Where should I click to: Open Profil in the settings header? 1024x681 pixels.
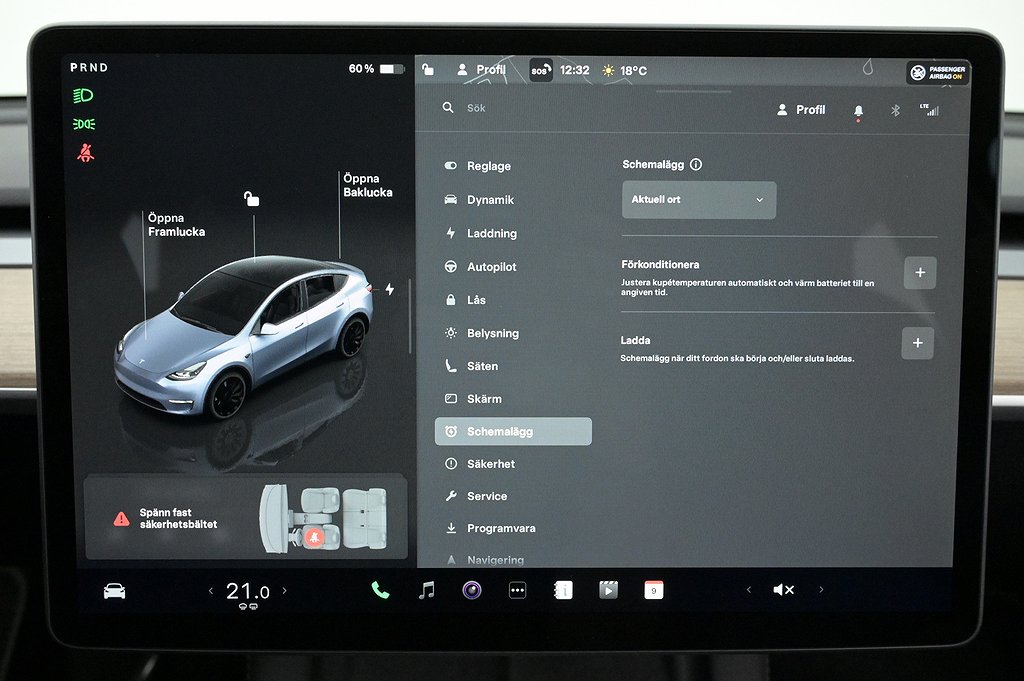(x=801, y=110)
